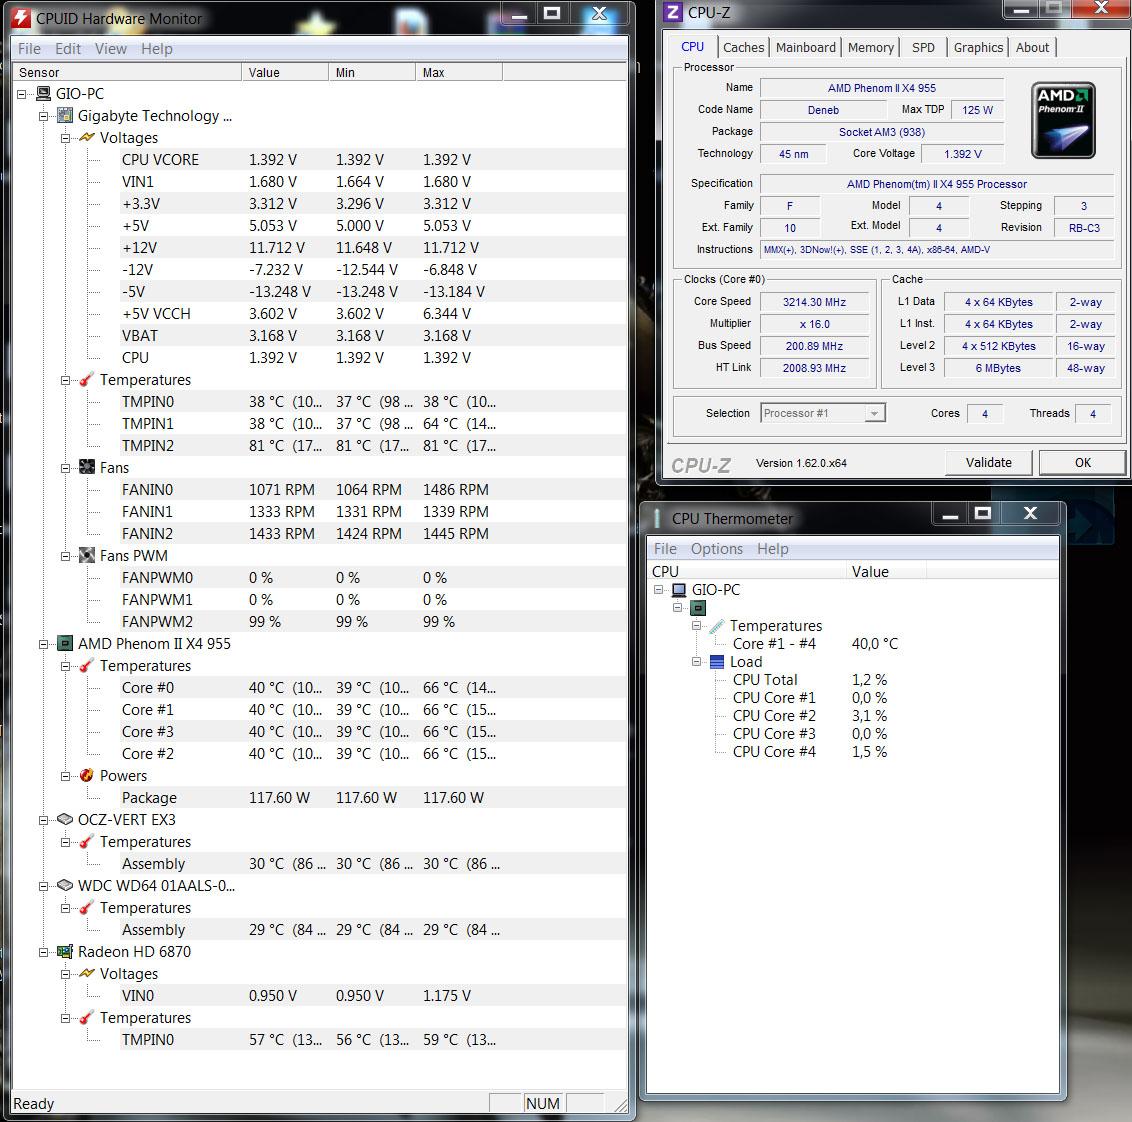Collapse the Powers tree node

(x=65, y=776)
